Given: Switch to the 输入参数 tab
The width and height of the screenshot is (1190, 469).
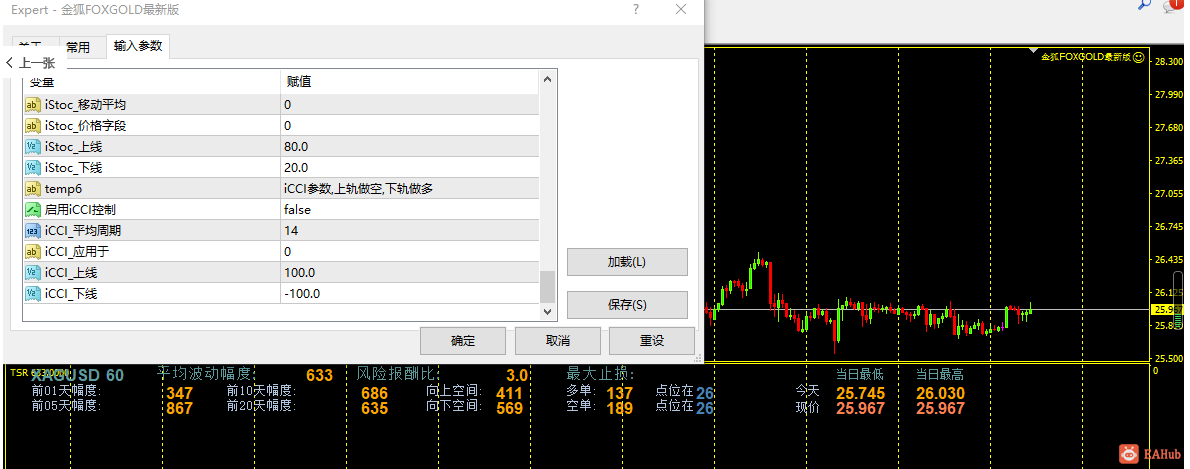Looking at the screenshot, I should [138, 46].
